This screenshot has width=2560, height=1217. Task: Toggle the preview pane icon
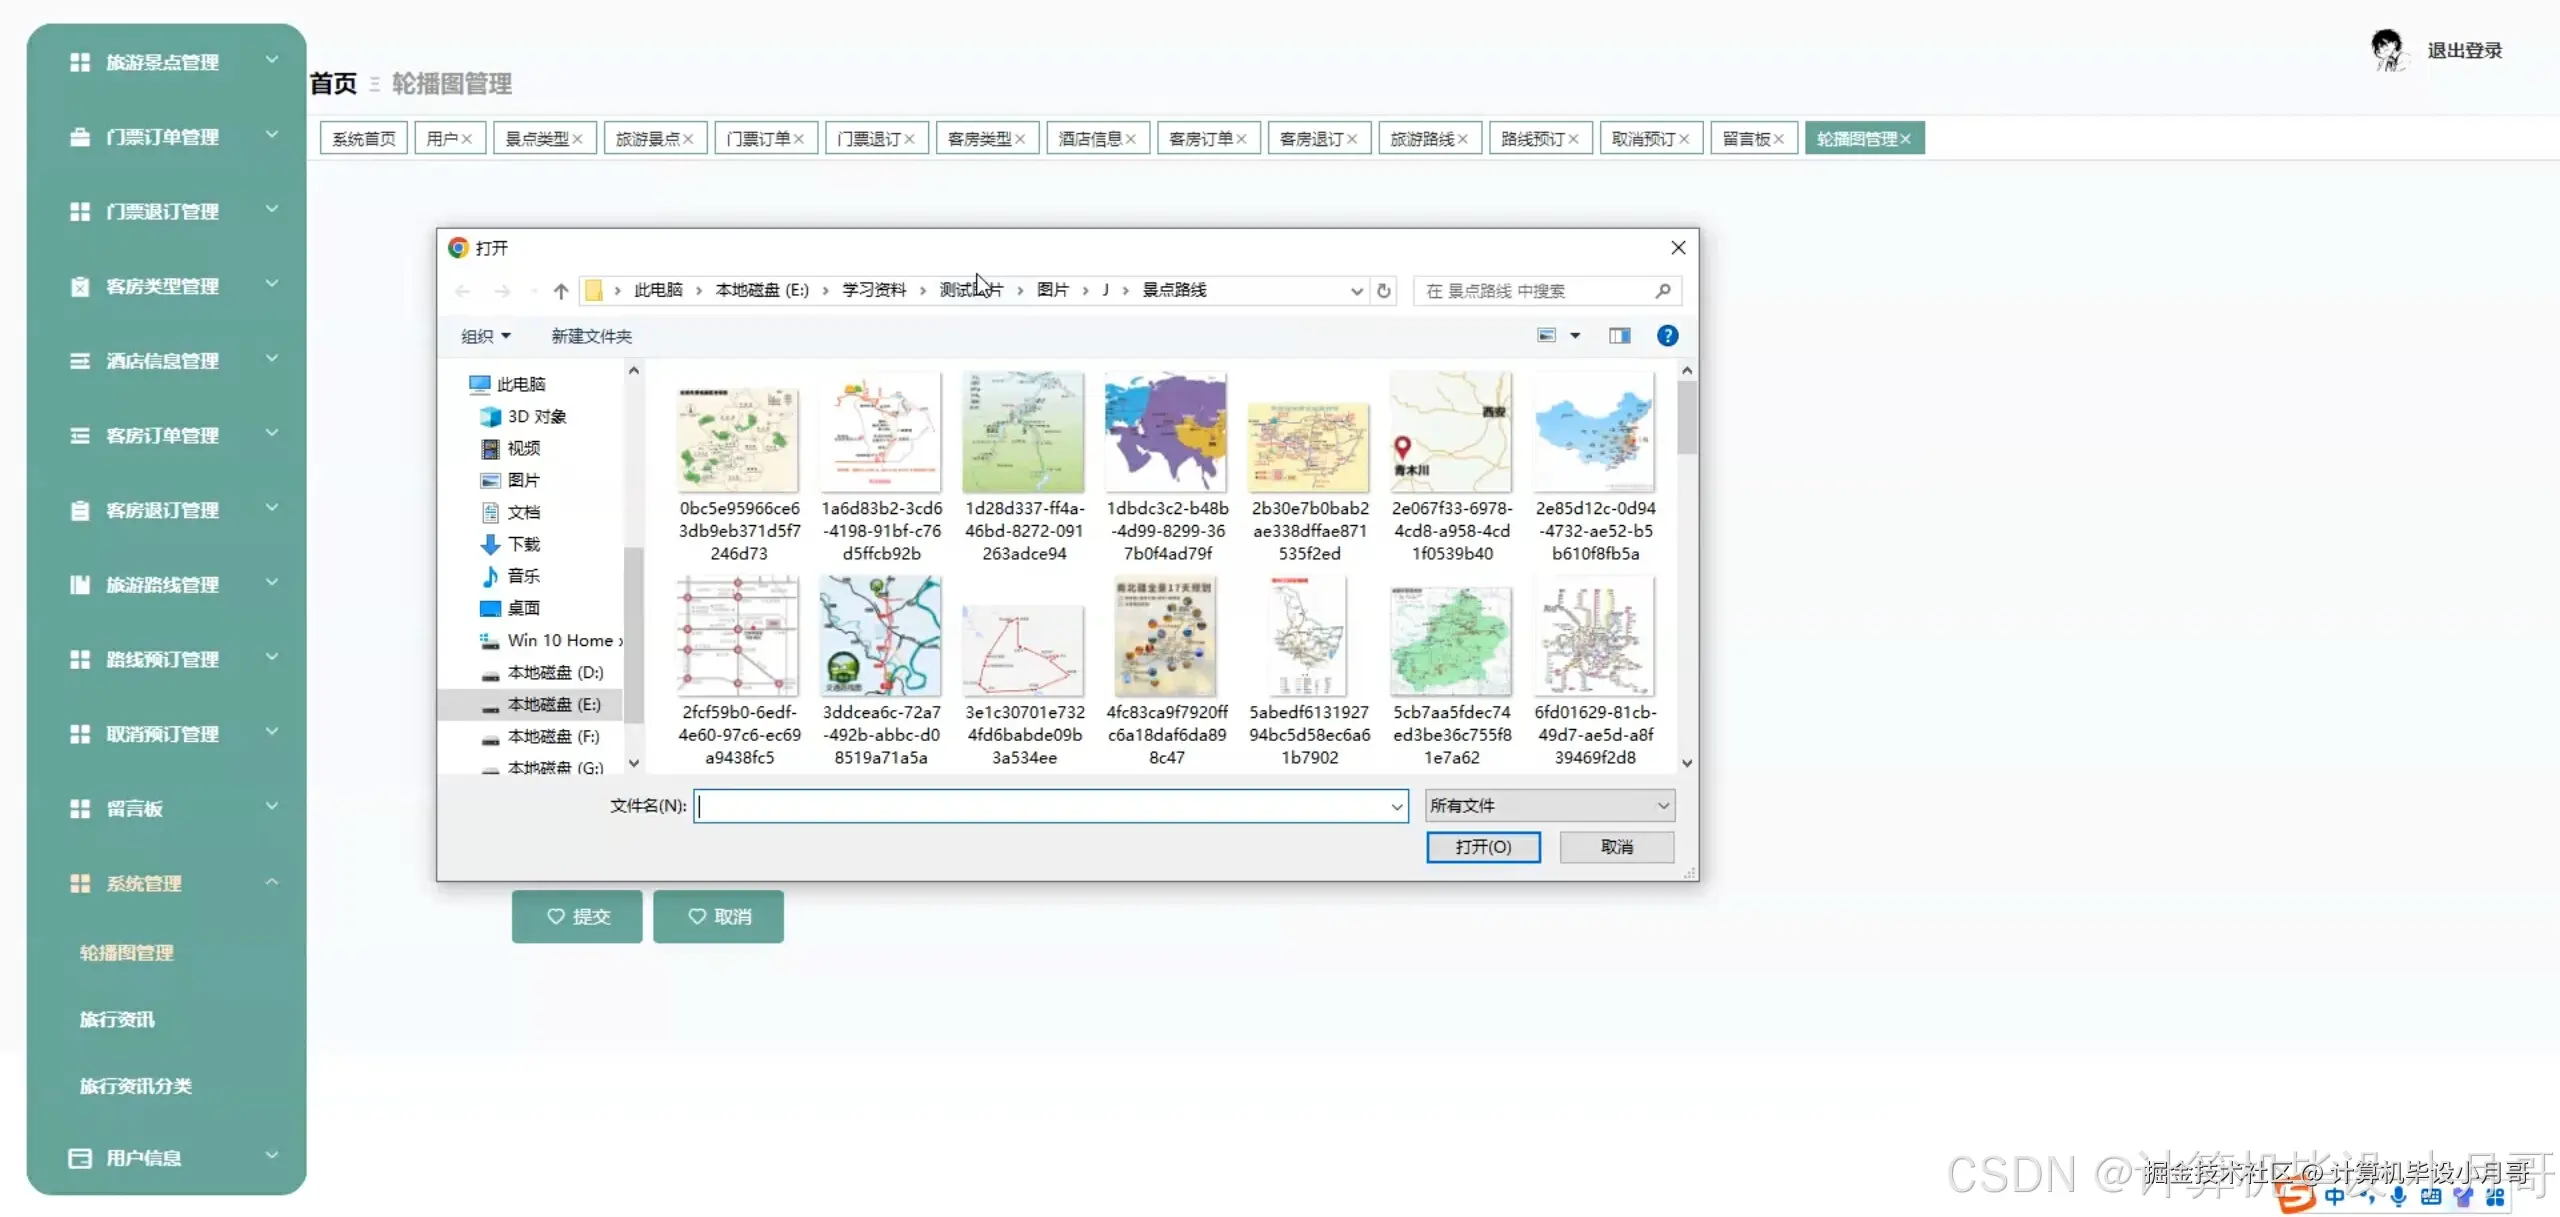point(1619,336)
